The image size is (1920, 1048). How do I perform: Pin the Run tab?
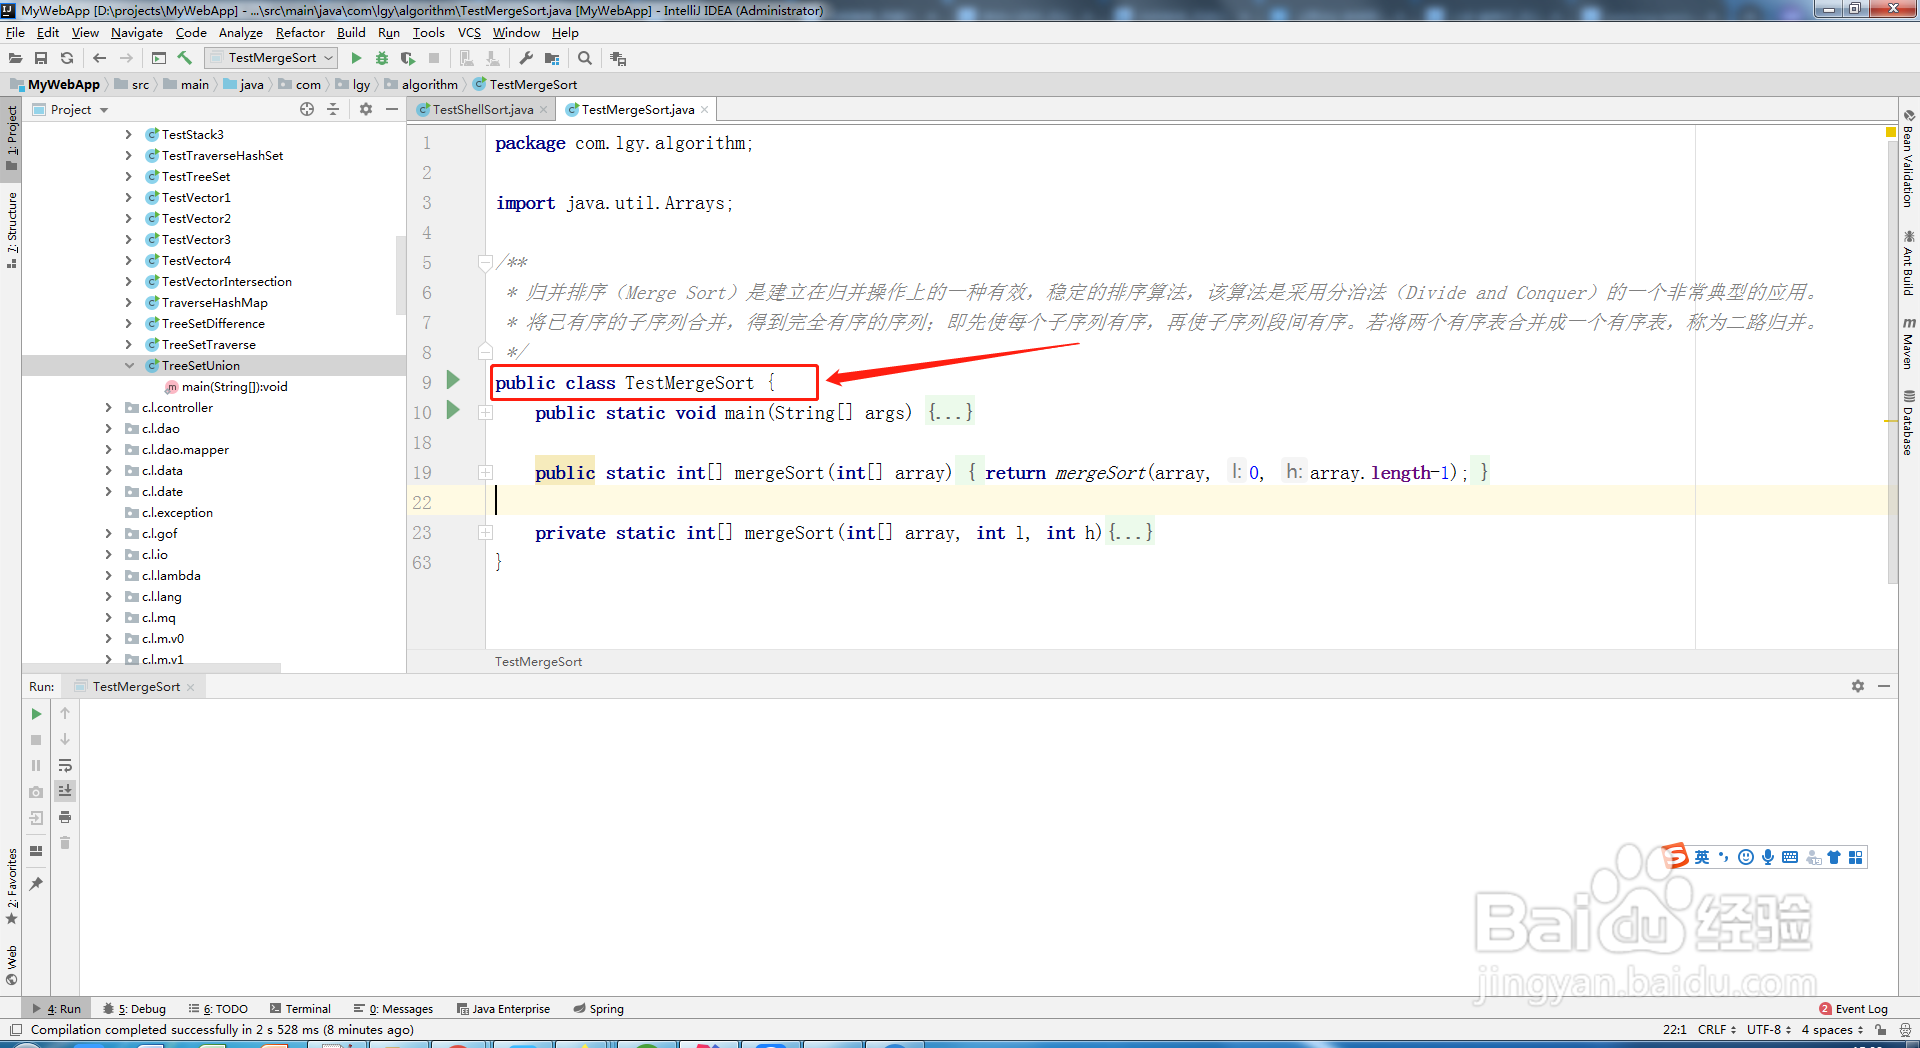(36, 884)
